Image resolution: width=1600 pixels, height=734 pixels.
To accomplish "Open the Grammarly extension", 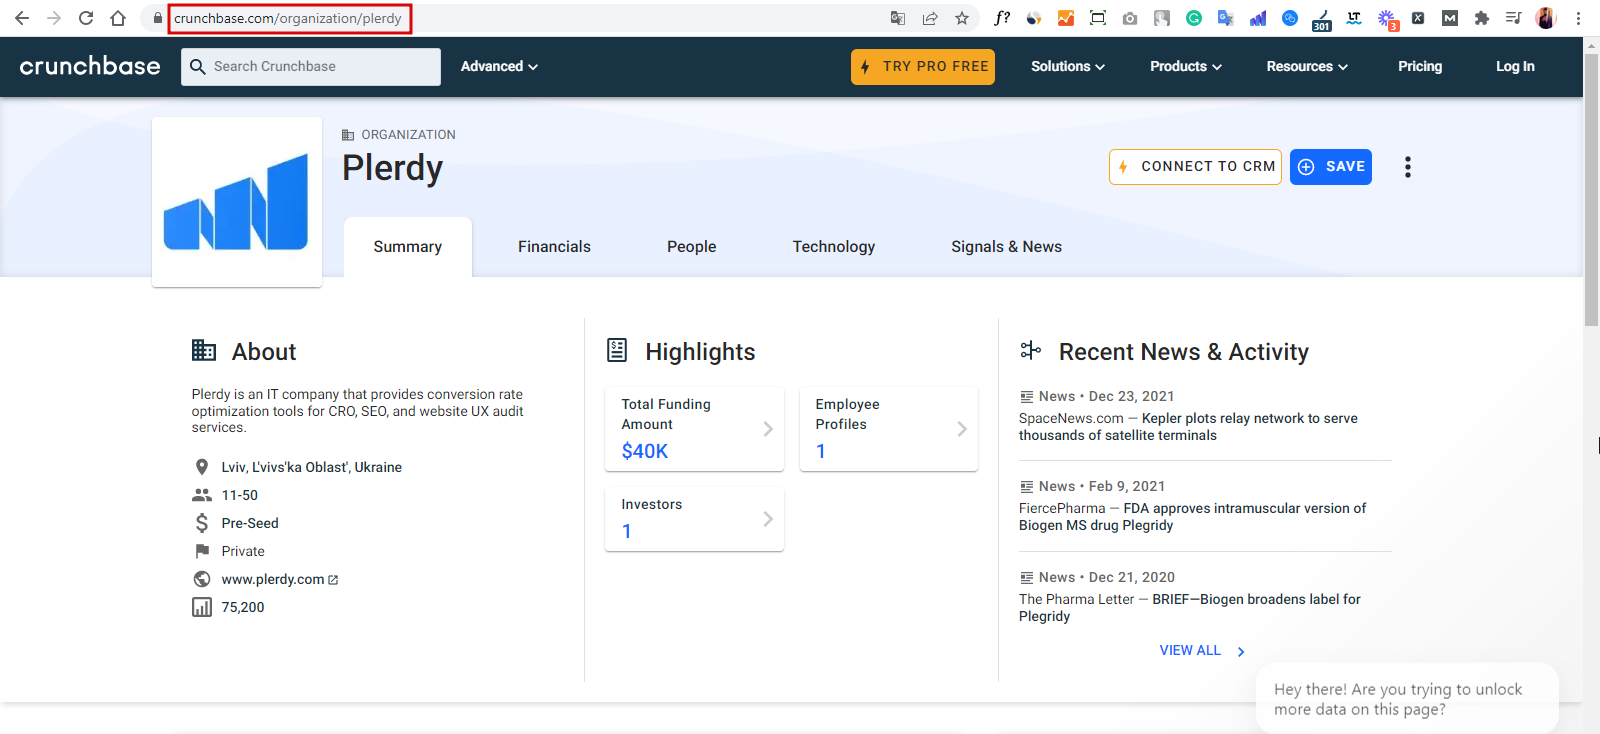I will coord(1194,18).
